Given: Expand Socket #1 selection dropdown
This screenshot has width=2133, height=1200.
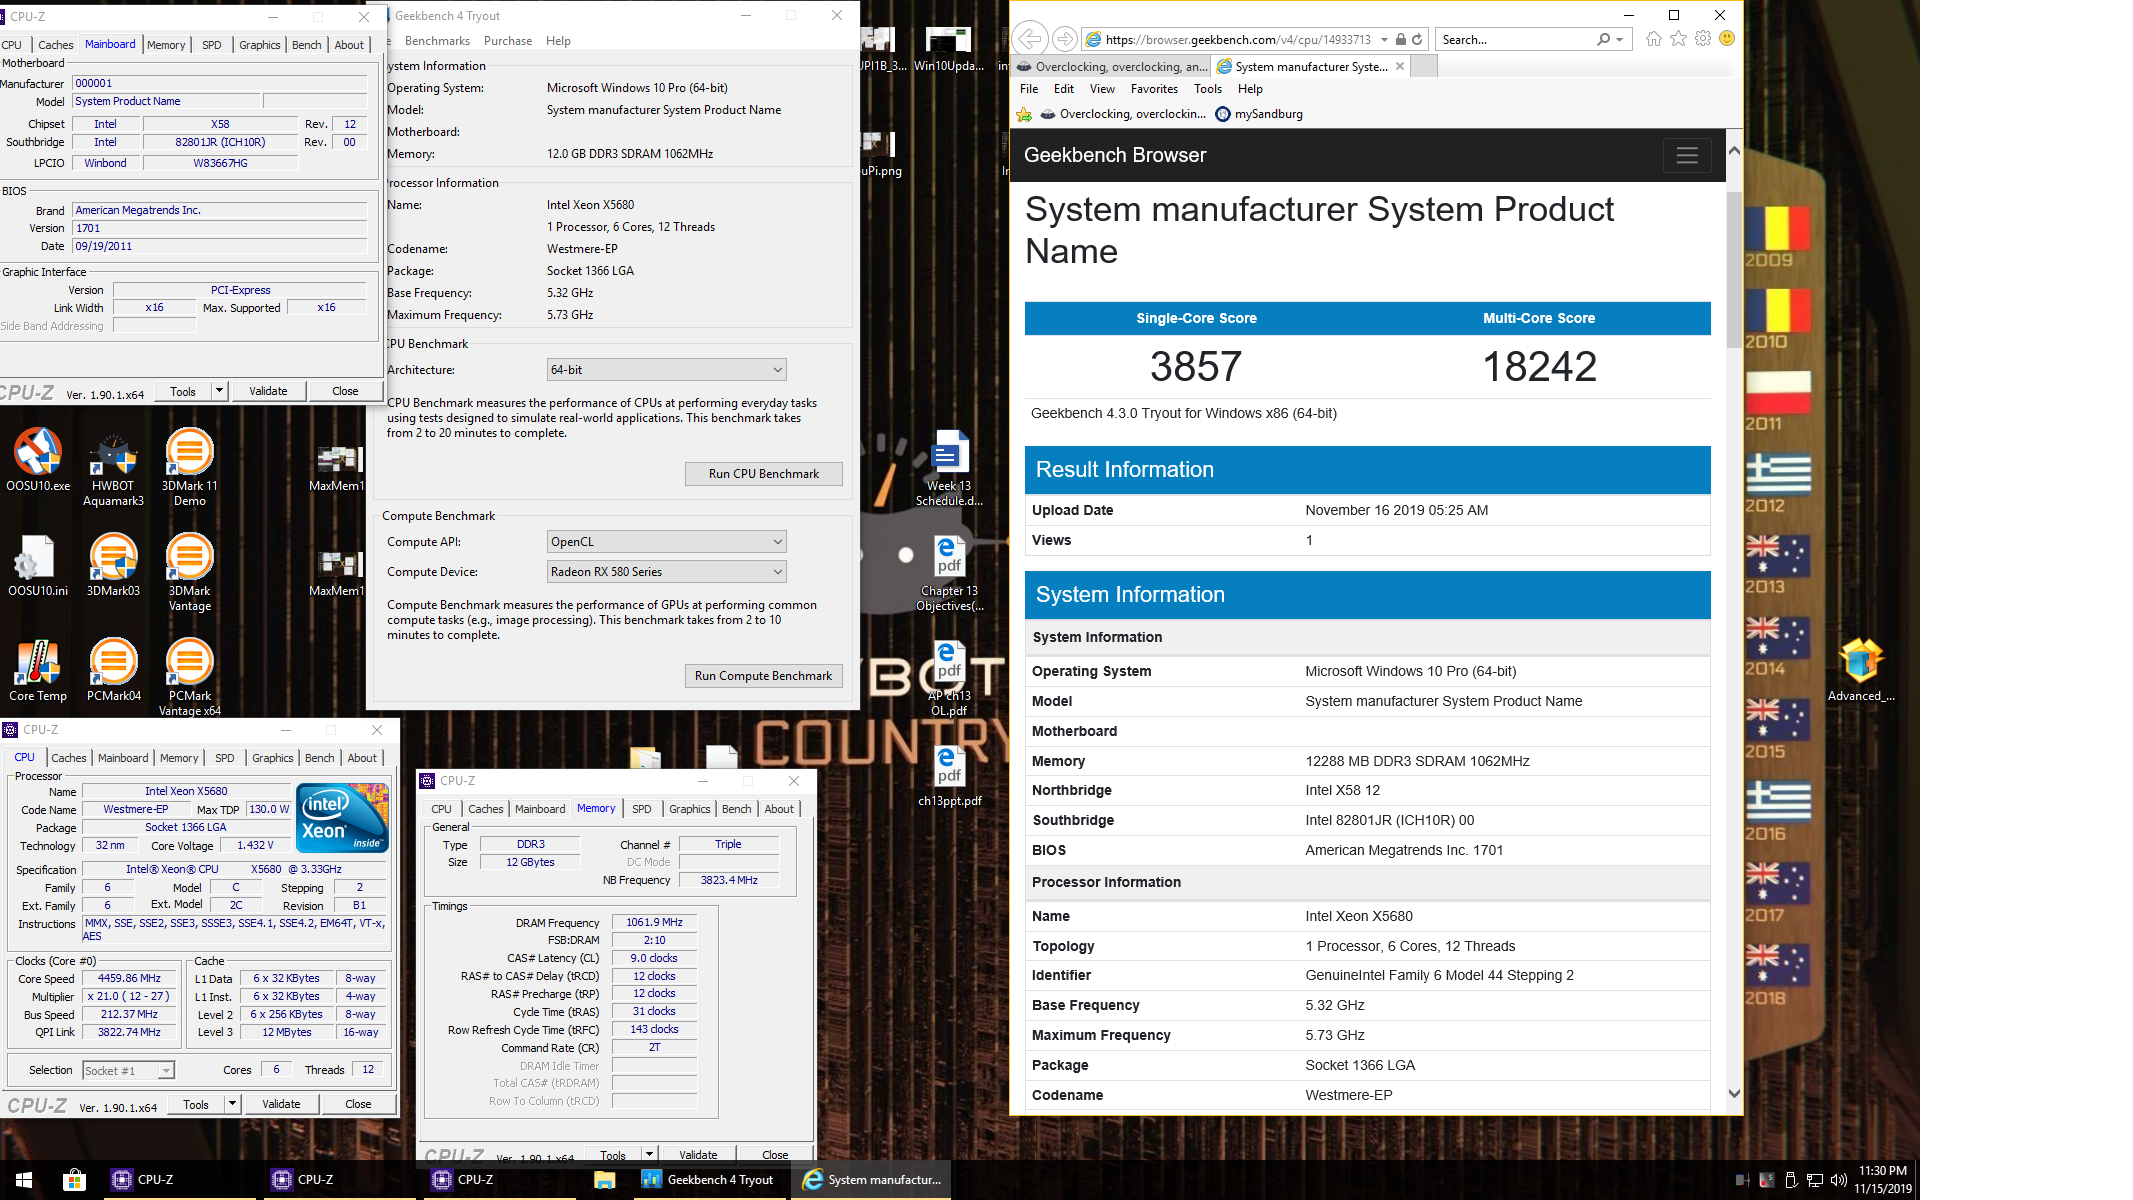Looking at the screenshot, I should pos(166,1070).
